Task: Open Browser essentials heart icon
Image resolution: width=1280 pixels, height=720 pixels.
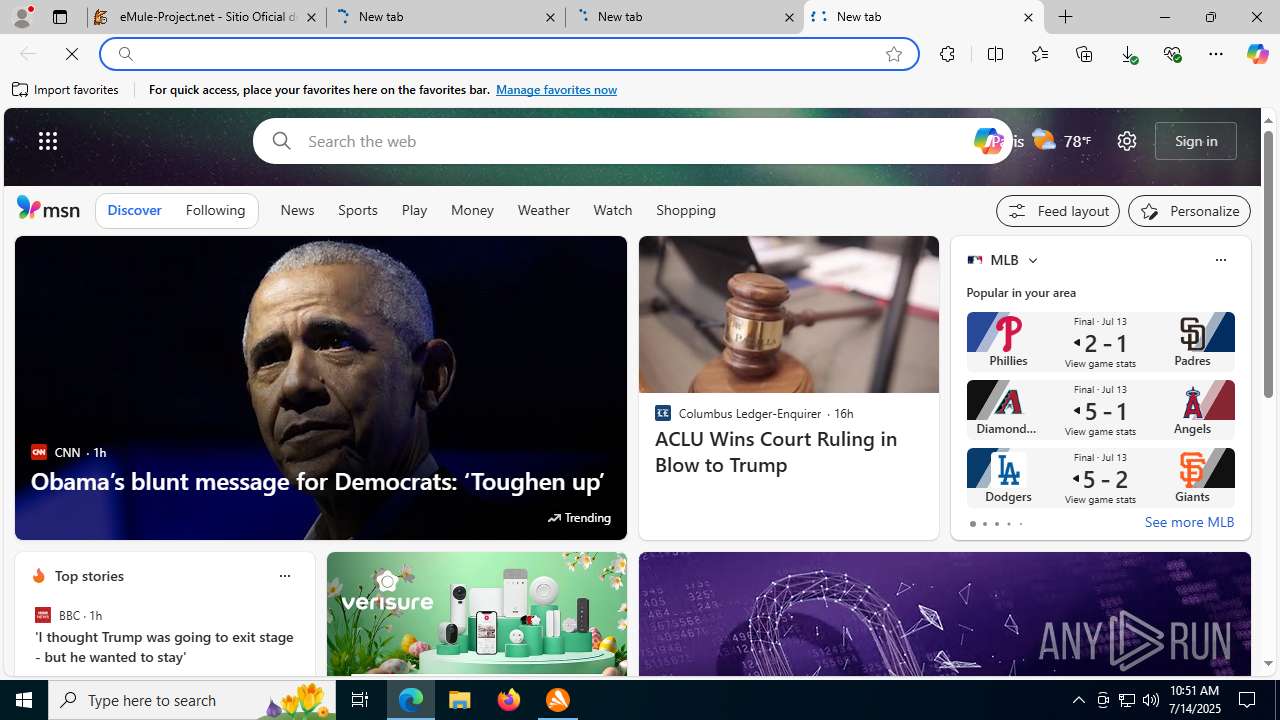Action: point(1172,54)
